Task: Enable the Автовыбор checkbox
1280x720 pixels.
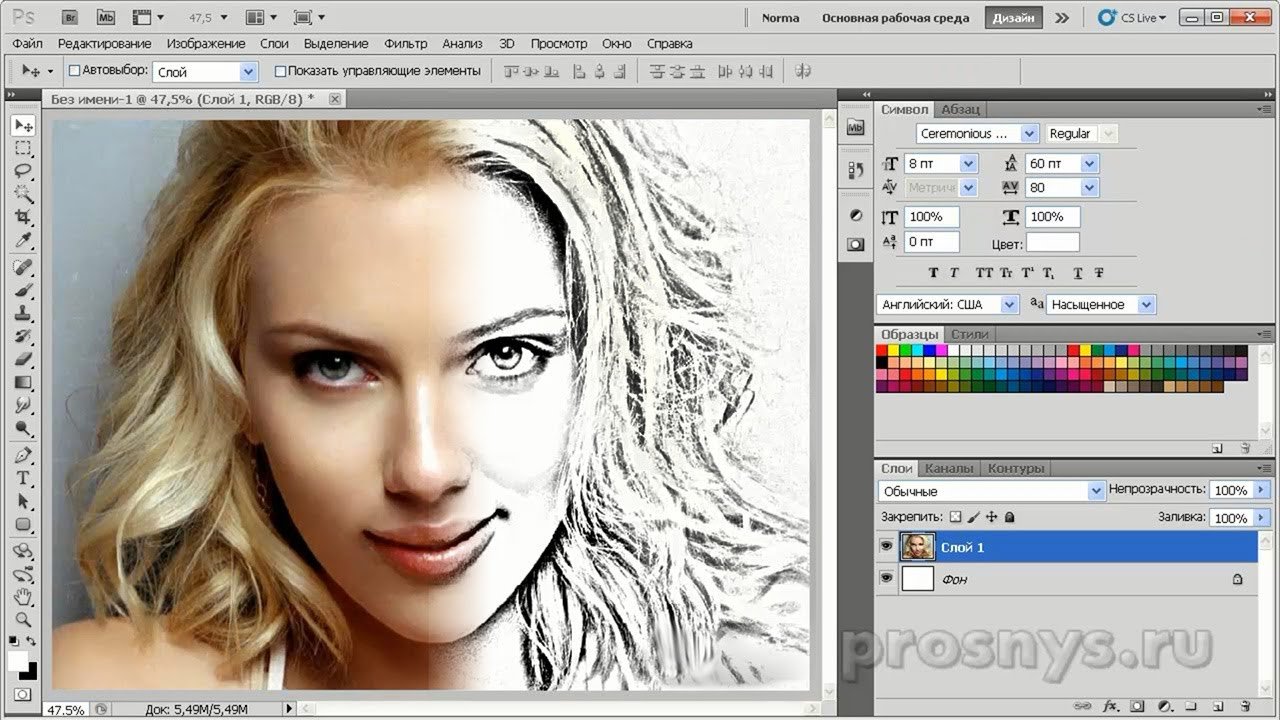Action: 74,71
